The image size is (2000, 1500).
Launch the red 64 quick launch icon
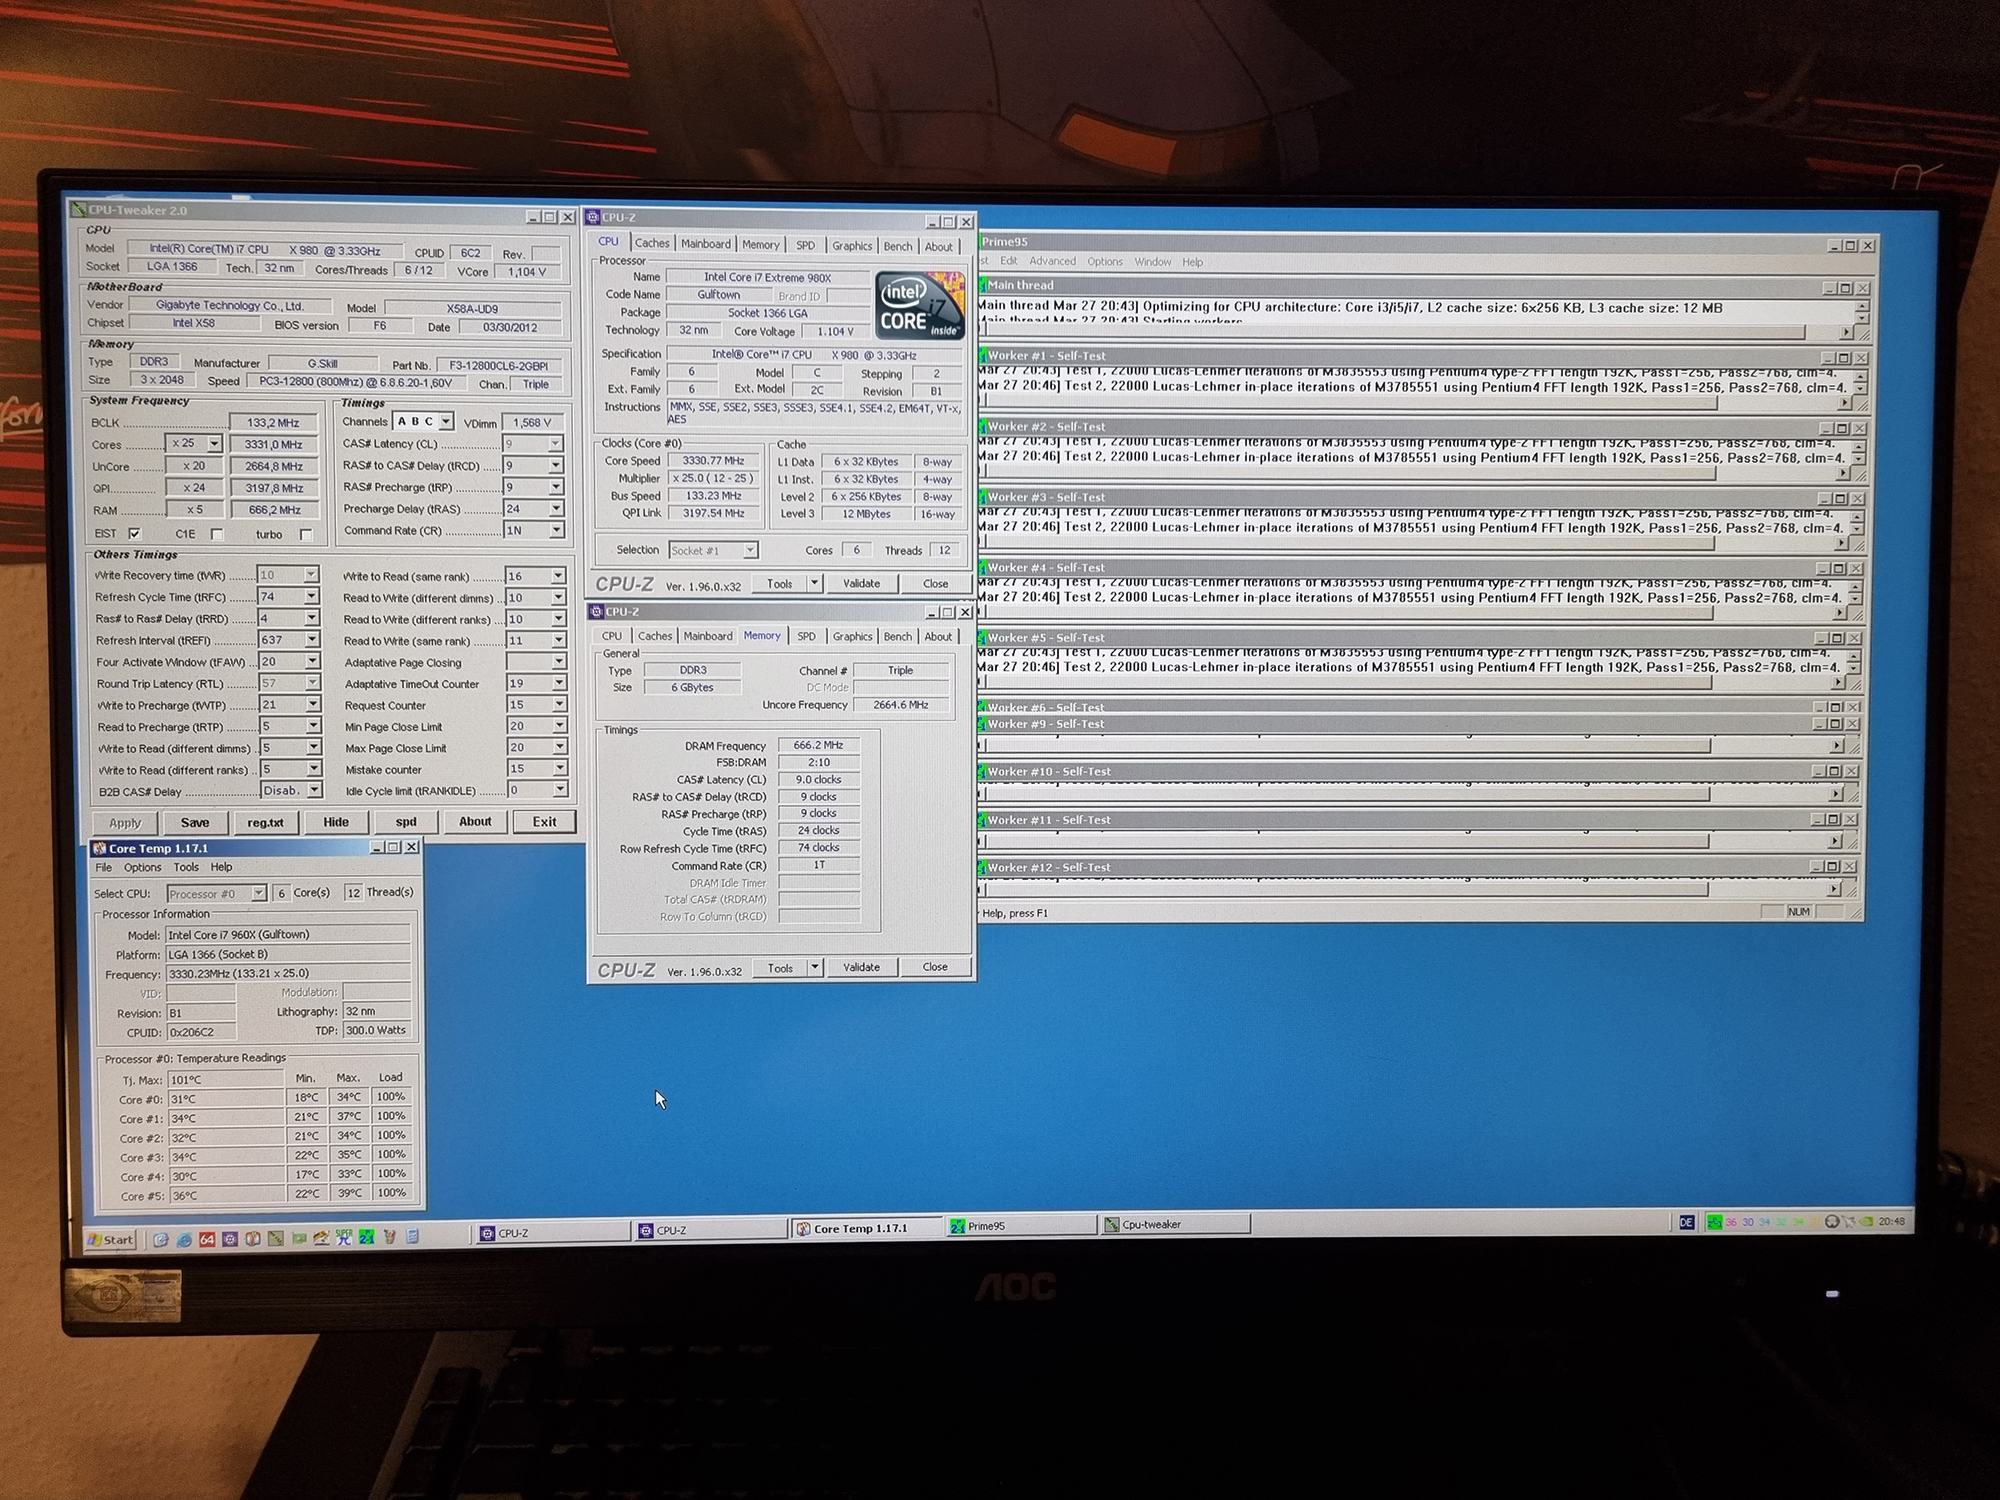coord(207,1239)
